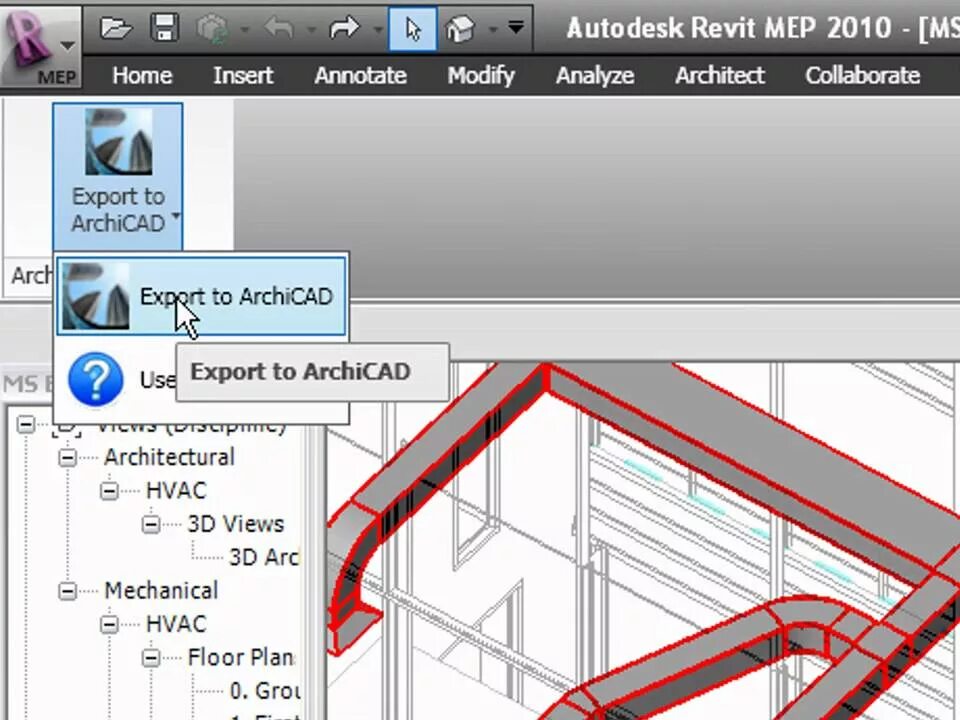The height and width of the screenshot is (720, 960).
Task: Open the Home ribbon tab
Action: click(x=142, y=75)
